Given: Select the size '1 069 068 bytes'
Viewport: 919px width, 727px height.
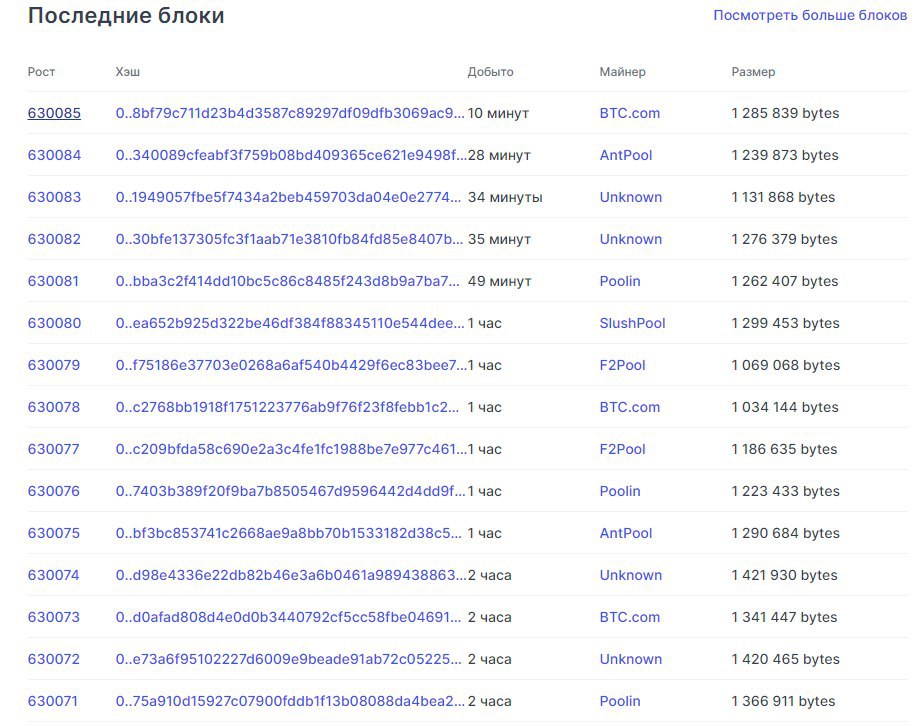Looking at the screenshot, I should pyautogui.click(x=785, y=365).
